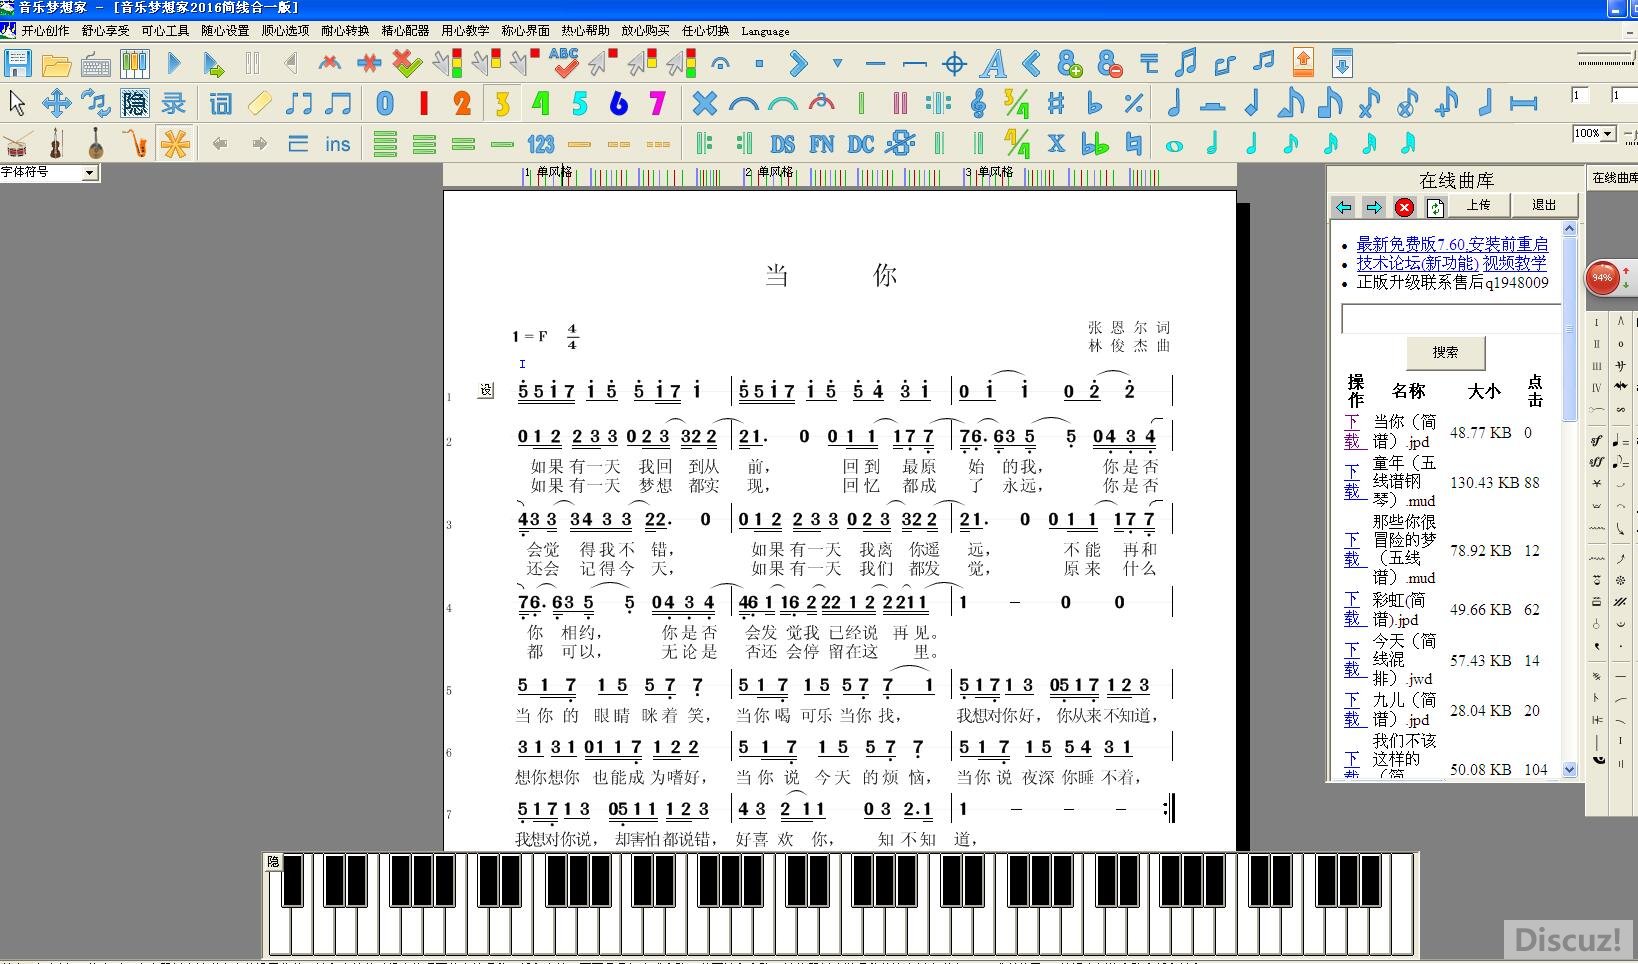The width and height of the screenshot is (1638, 964).
Task: Choose the drum instrument icon
Action: pos(17,144)
